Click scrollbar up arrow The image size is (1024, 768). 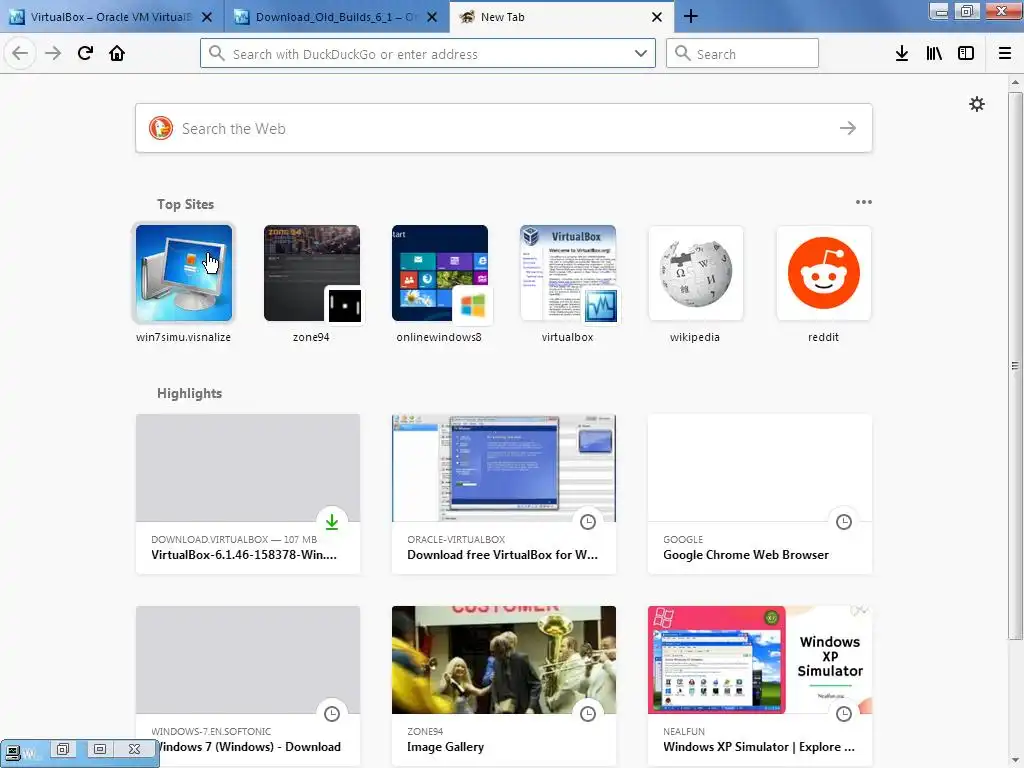(1015, 82)
